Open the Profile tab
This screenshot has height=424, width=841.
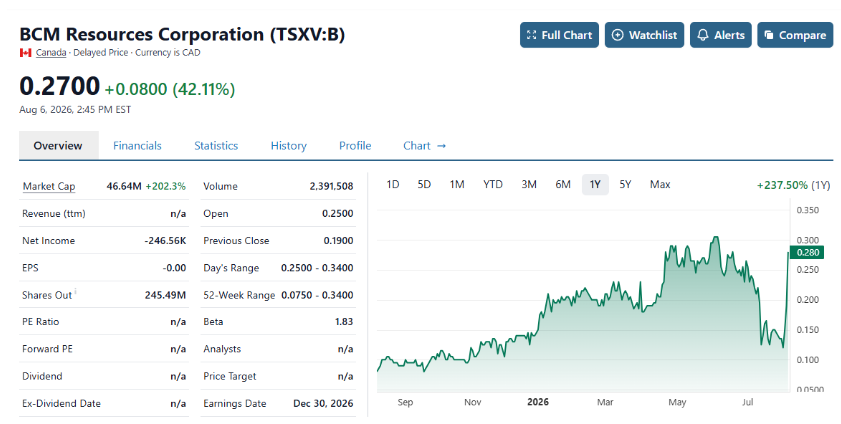pos(355,146)
